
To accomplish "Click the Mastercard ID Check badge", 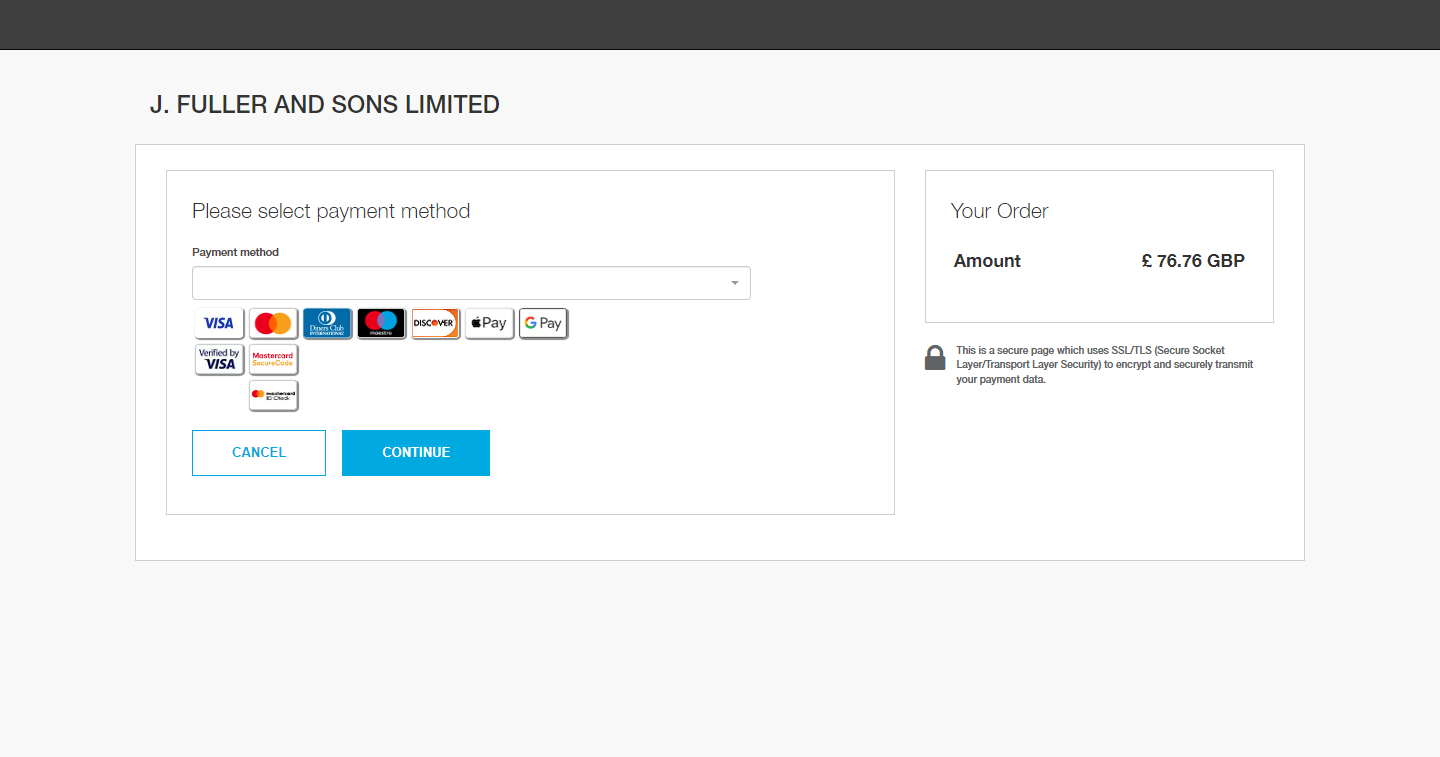I will pyautogui.click(x=273, y=395).
